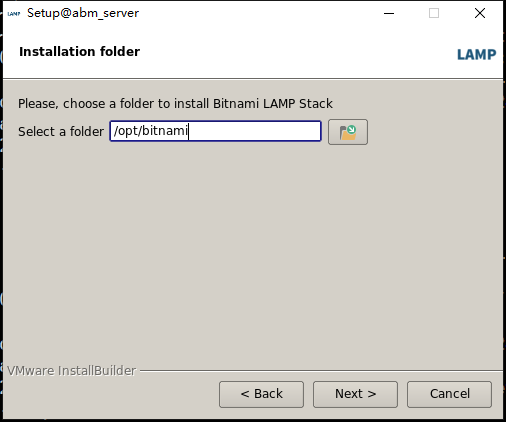Click empty area of folder text box
Image resolution: width=506 pixels, height=422 pixels.
click(x=253, y=131)
